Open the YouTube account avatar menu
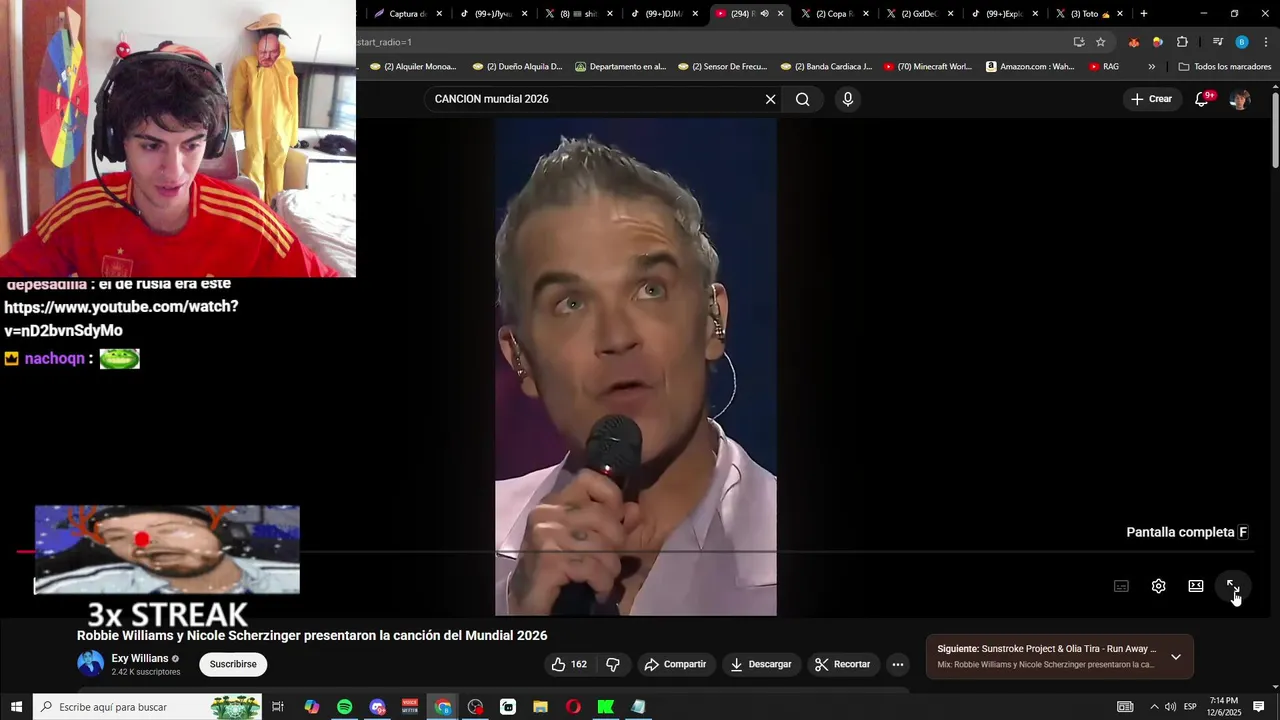The height and width of the screenshot is (720, 1280). point(1240,99)
